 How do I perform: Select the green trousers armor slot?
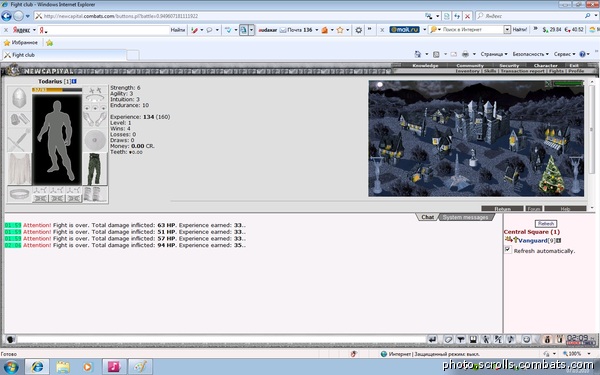pyautogui.click(x=95, y=169)
